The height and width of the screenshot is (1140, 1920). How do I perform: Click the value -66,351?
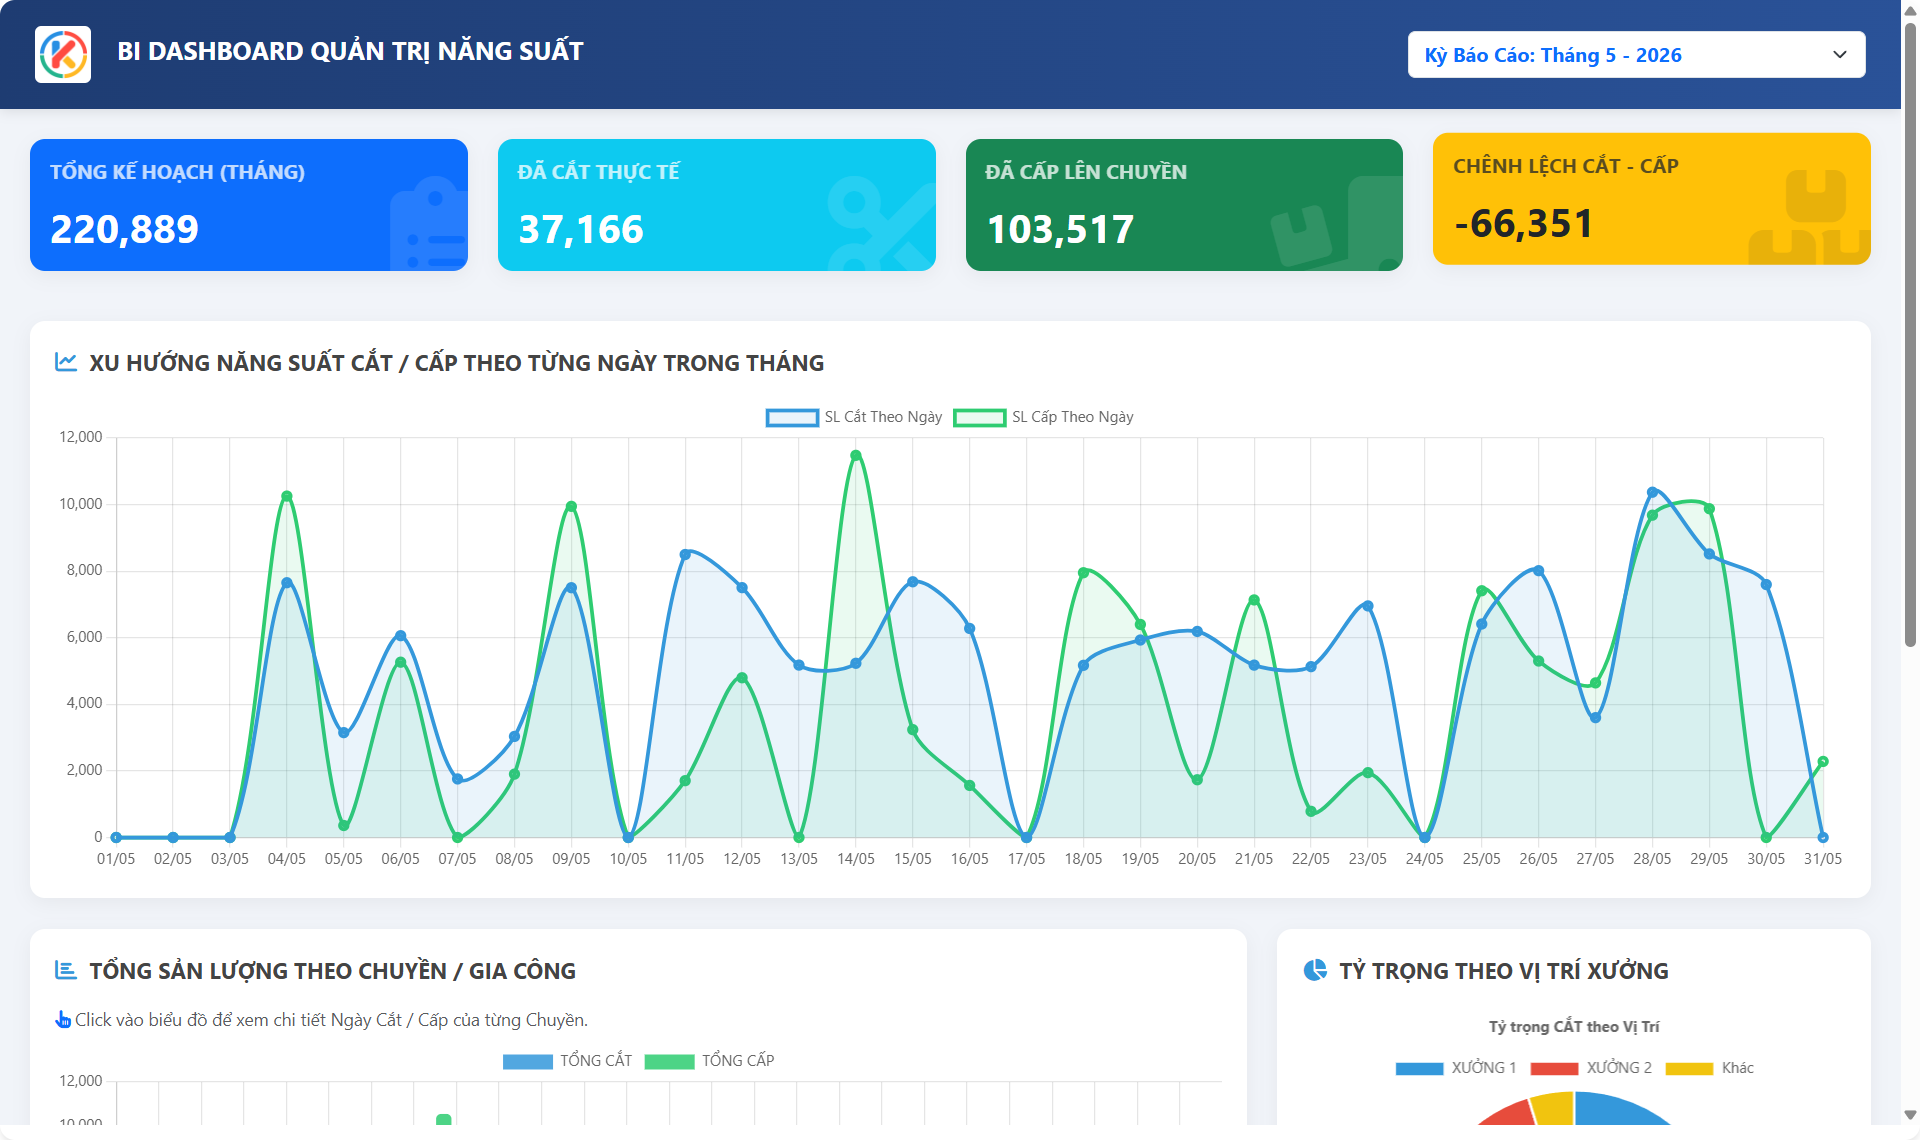point(1524,224)
